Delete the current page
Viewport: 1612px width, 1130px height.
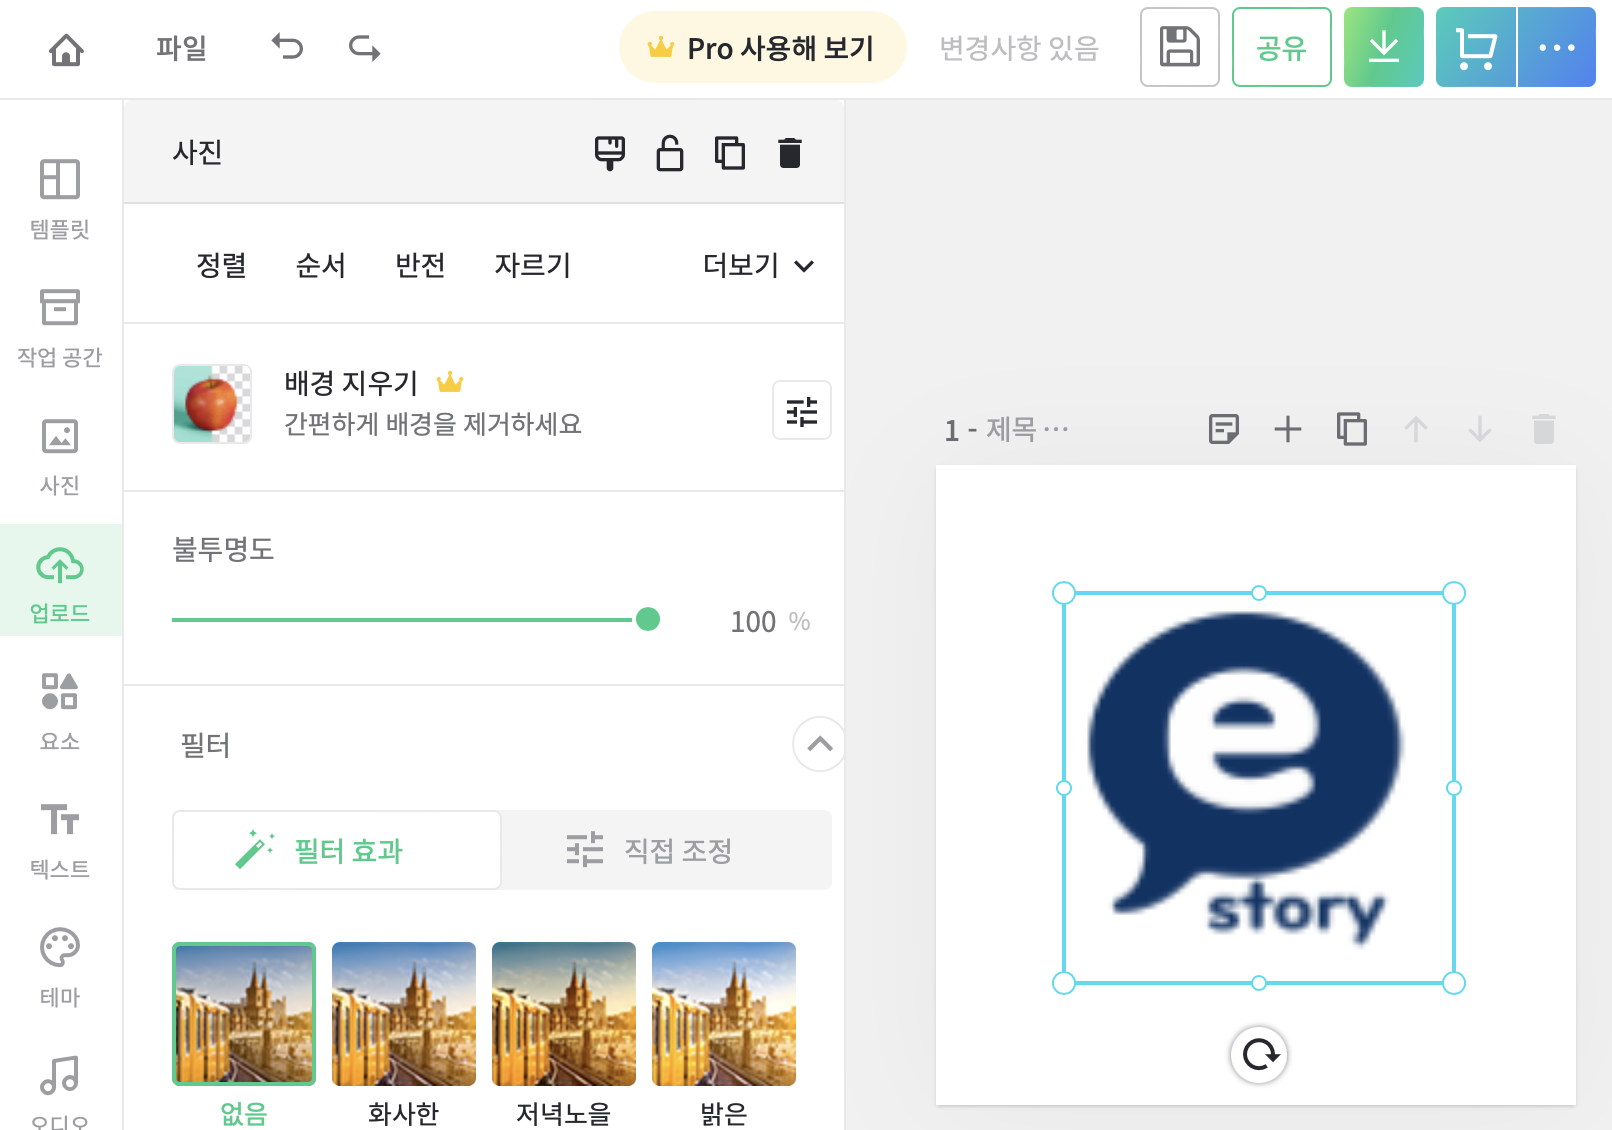[1543, 429]
